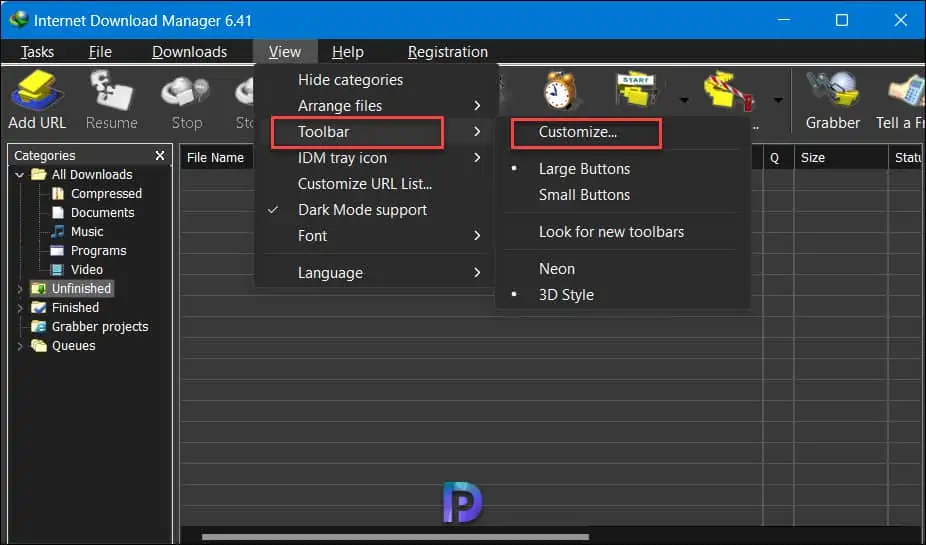Image resolution: width=926 pixels, height=545 pixels.
Task: Sort by File Name column header
Action: click(x=217, y=158)
